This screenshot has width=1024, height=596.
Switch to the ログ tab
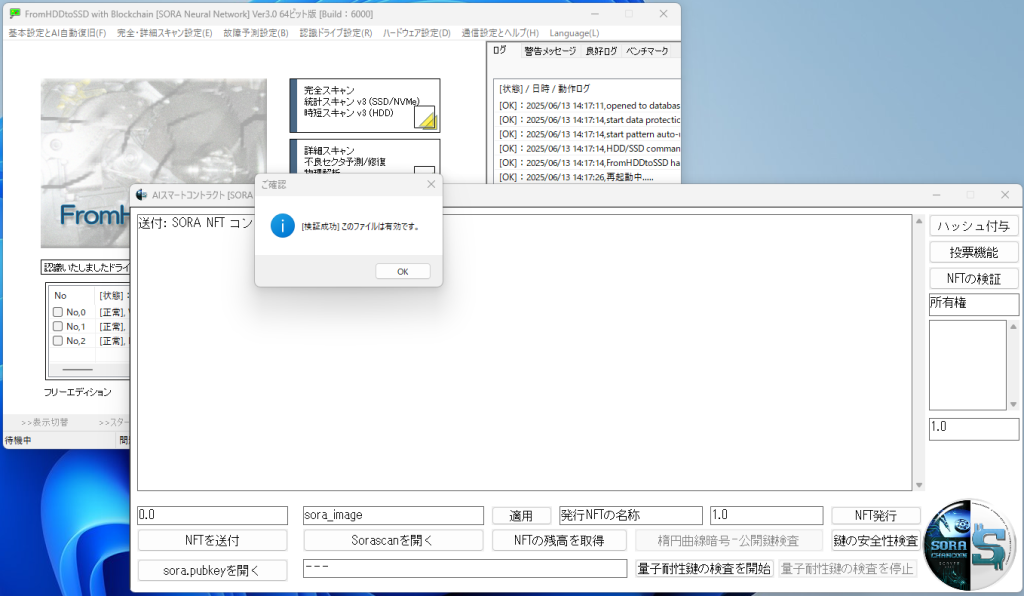coord(500,50)
